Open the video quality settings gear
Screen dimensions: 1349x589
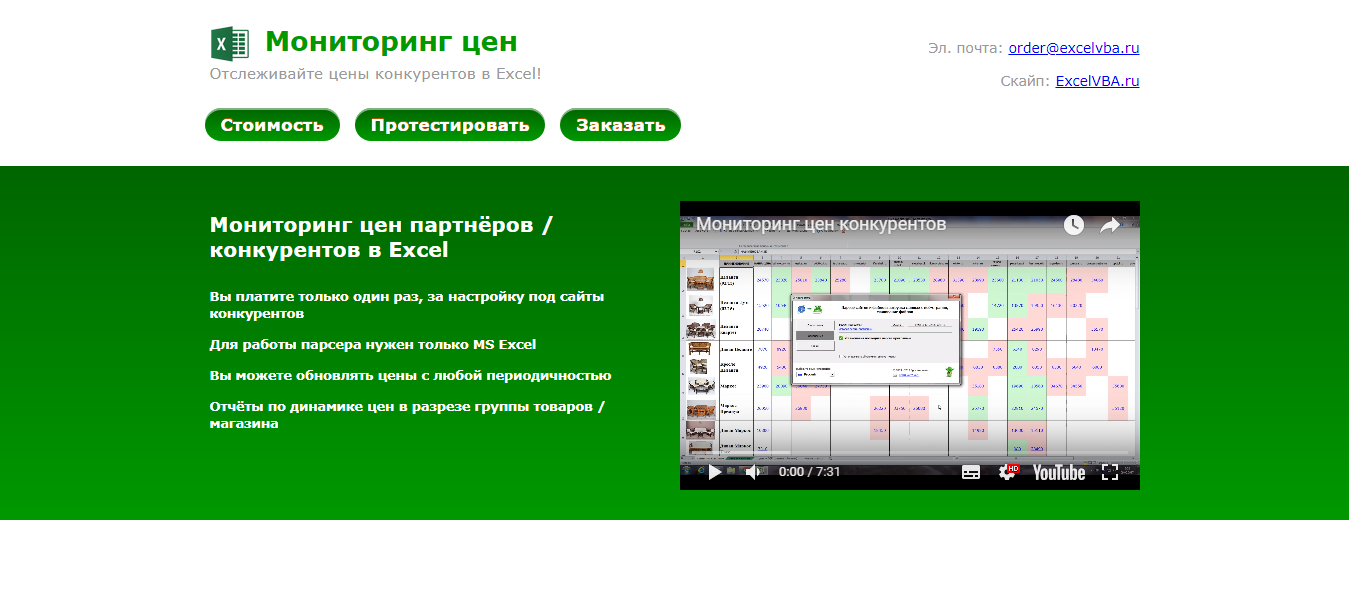[x=1005, y=472]
